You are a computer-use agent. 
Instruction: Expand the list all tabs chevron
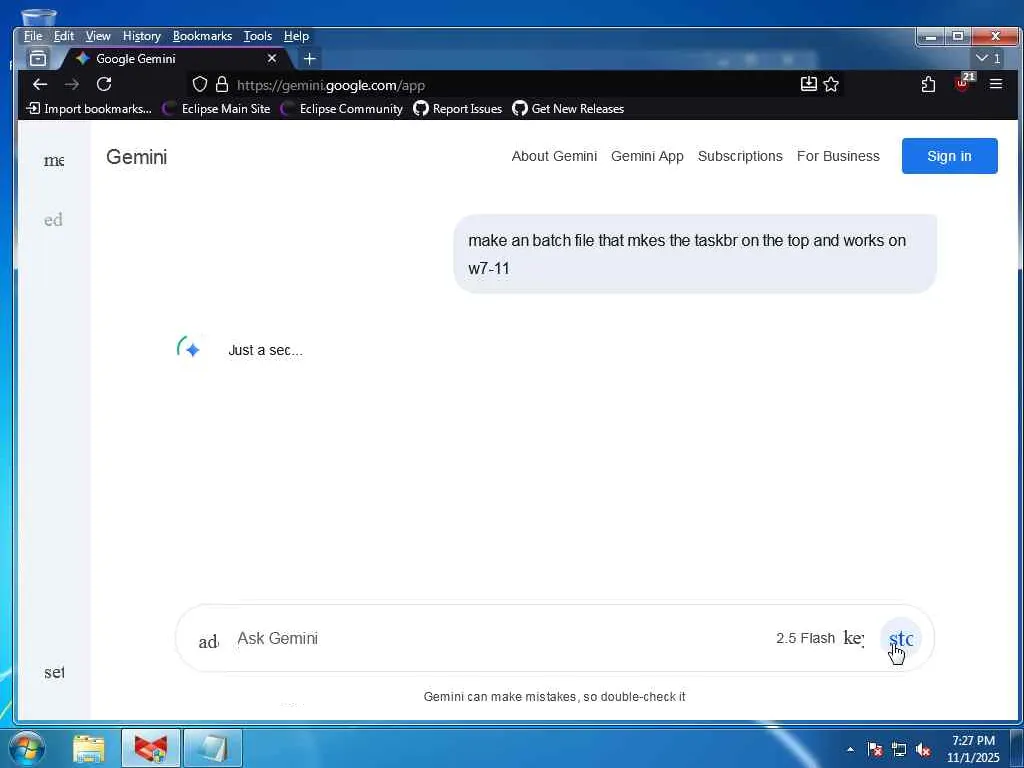coord(988,58)
